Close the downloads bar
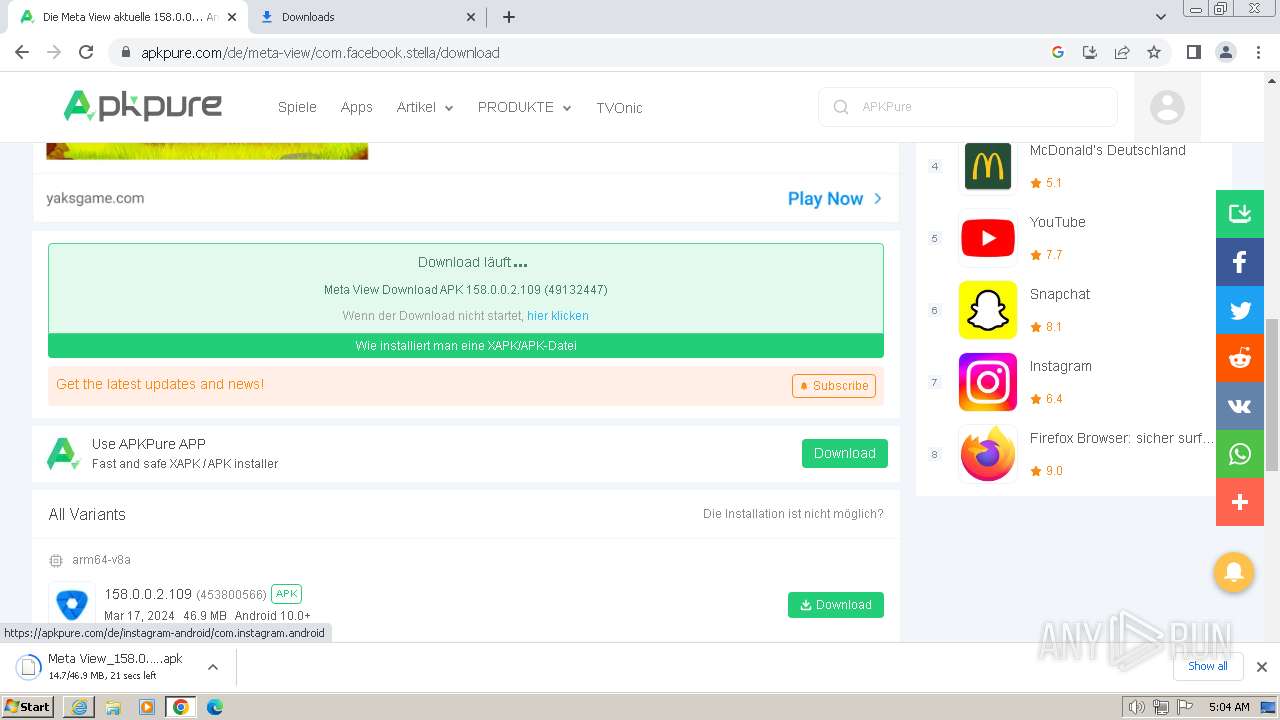This screenshot has height=720, width=1280. point(1261,667)
